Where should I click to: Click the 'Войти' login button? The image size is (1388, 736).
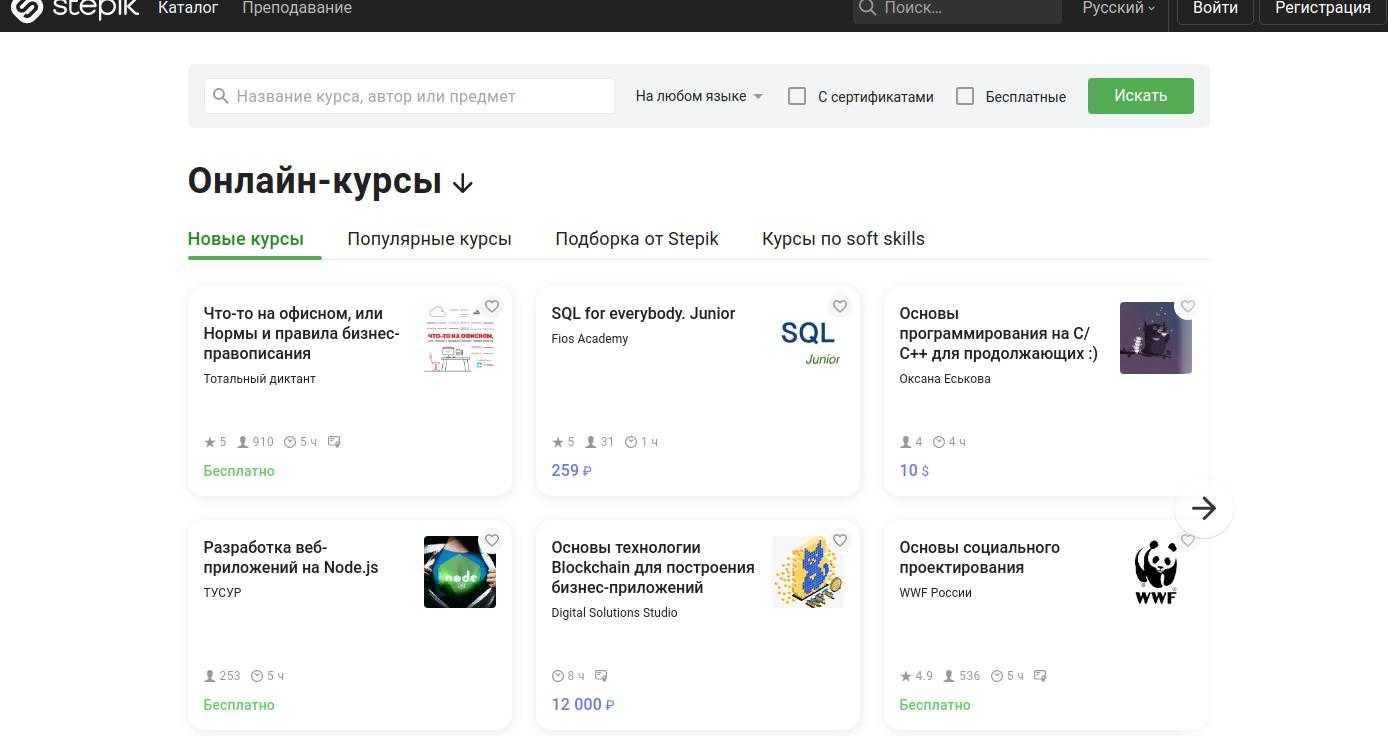pos(1215,9)
